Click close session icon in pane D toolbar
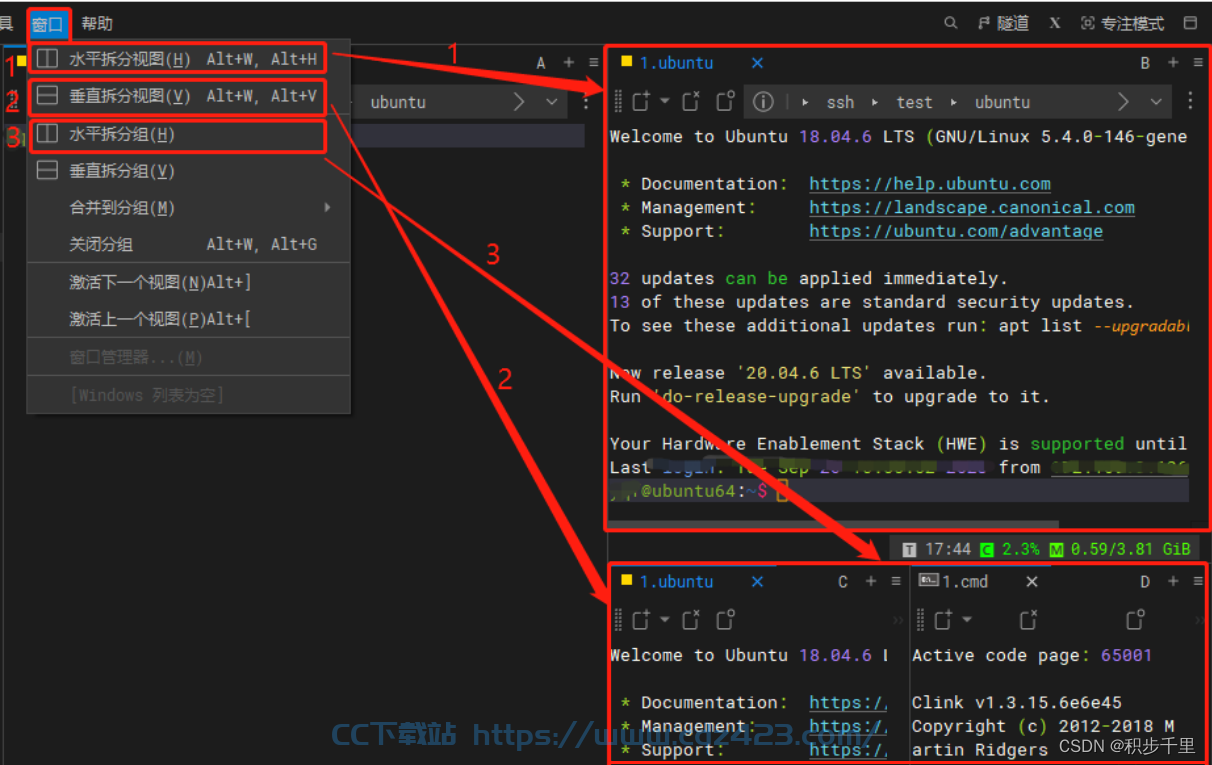This screenshot has width=1212, height=765. [x=1028, y=620]
